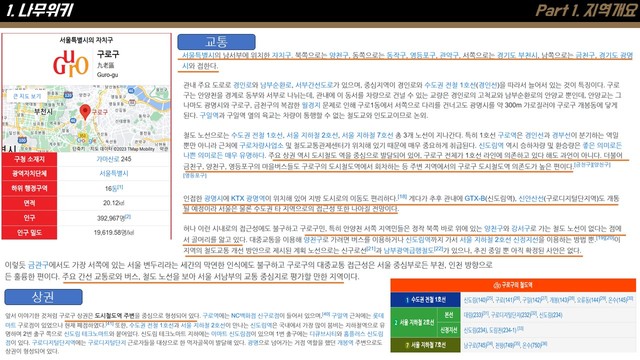Open the '큰 지도 보기' larger map link
The height and width of the screenshot is (360, 640).
(x=27, y=96)
